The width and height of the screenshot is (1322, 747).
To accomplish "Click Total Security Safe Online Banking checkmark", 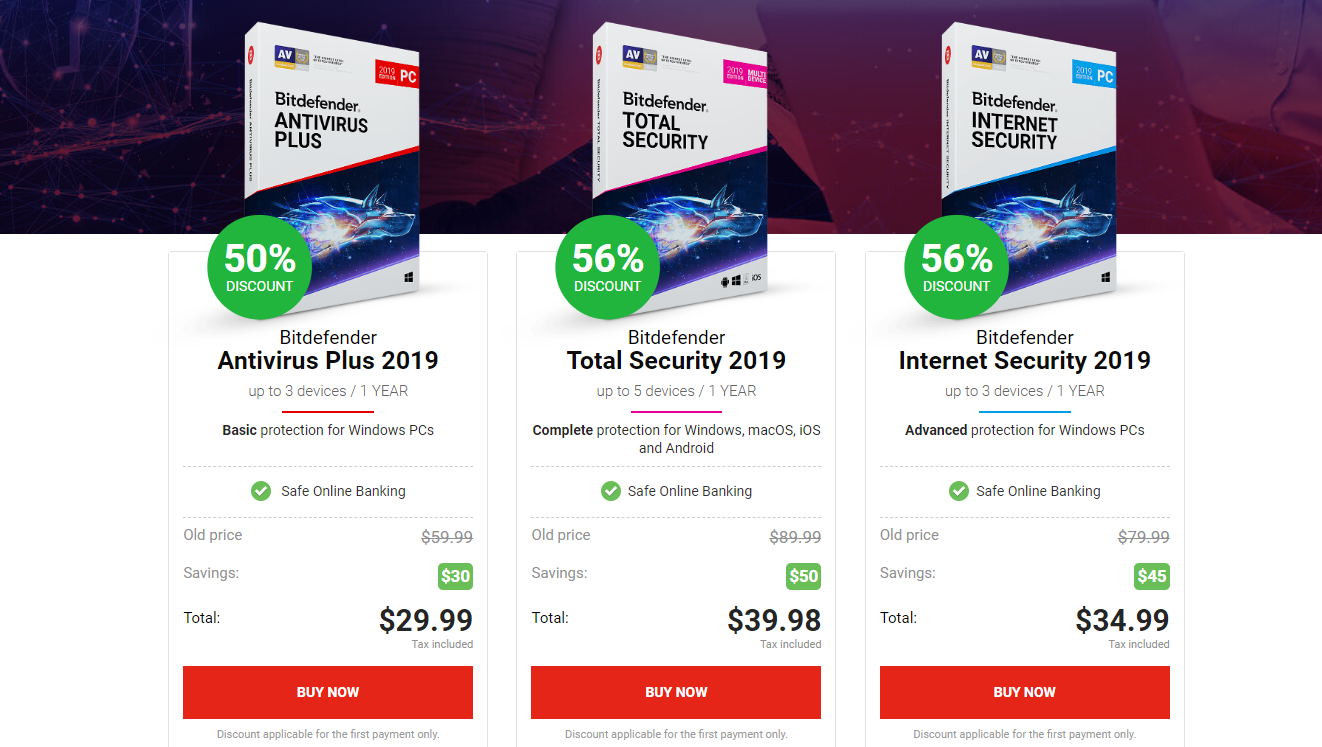I will click(x=610, y=491).
